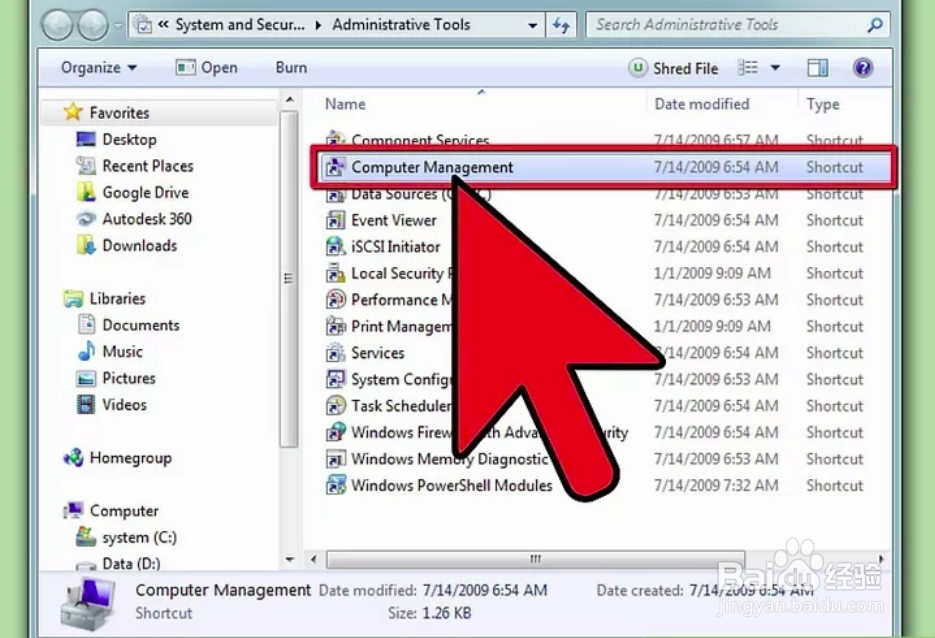Screen dimensions: 935x638
Task: Click the Homegroup icon in sidebar
Action: pos(73,458)
